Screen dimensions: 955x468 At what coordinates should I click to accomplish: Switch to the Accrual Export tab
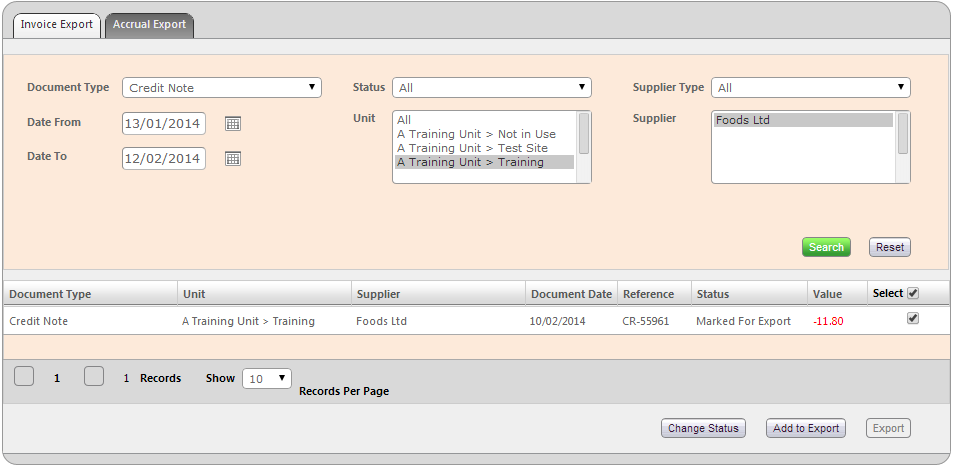tap(149, 25)
